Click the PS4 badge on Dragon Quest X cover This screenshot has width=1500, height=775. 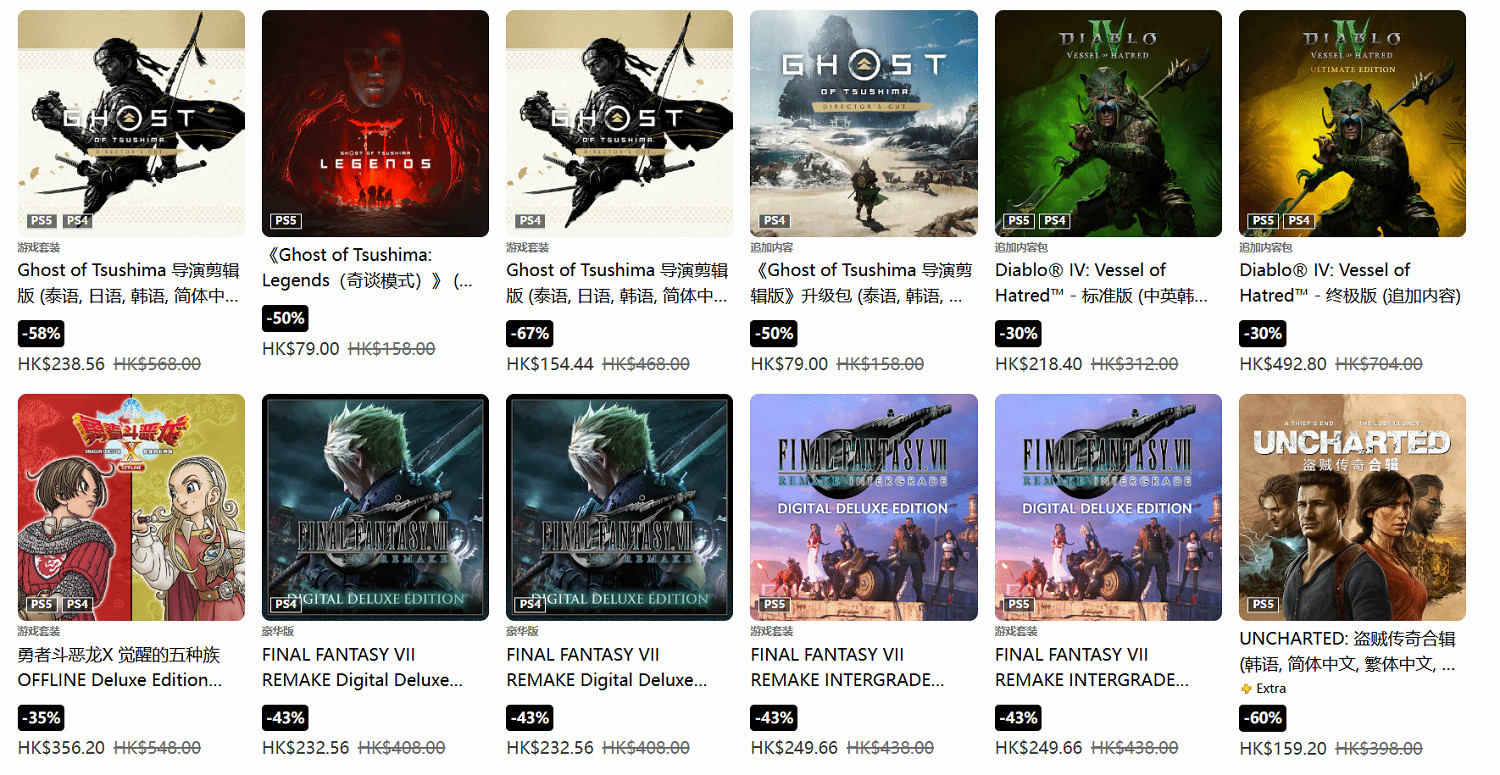click(x=77, y=604)
